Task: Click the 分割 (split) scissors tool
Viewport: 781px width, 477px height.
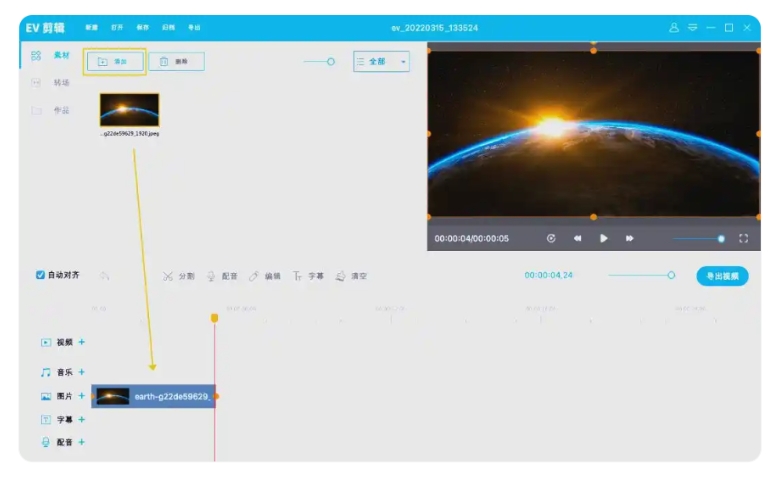Action: 179,276
